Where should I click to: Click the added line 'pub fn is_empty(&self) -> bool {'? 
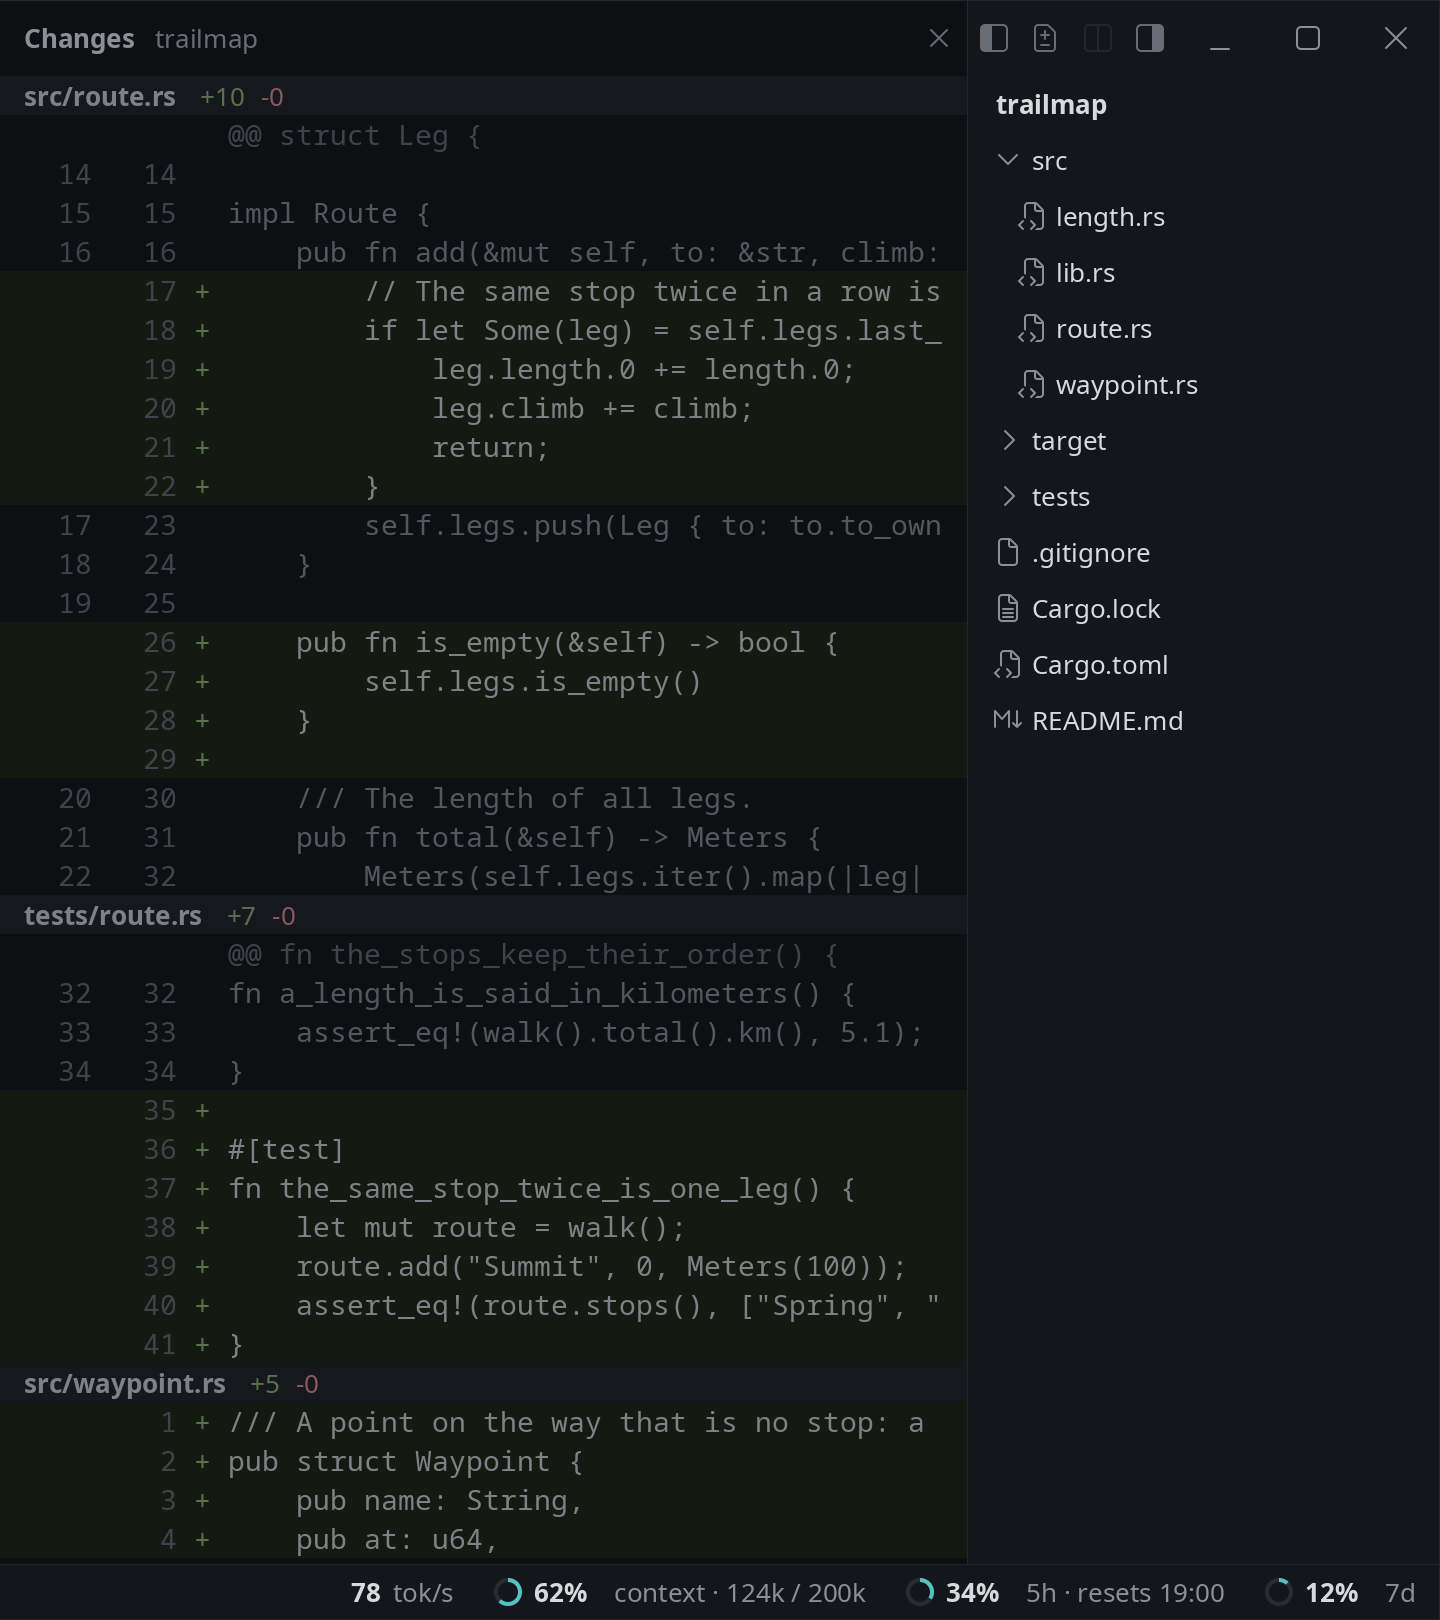tap(483, 642)
